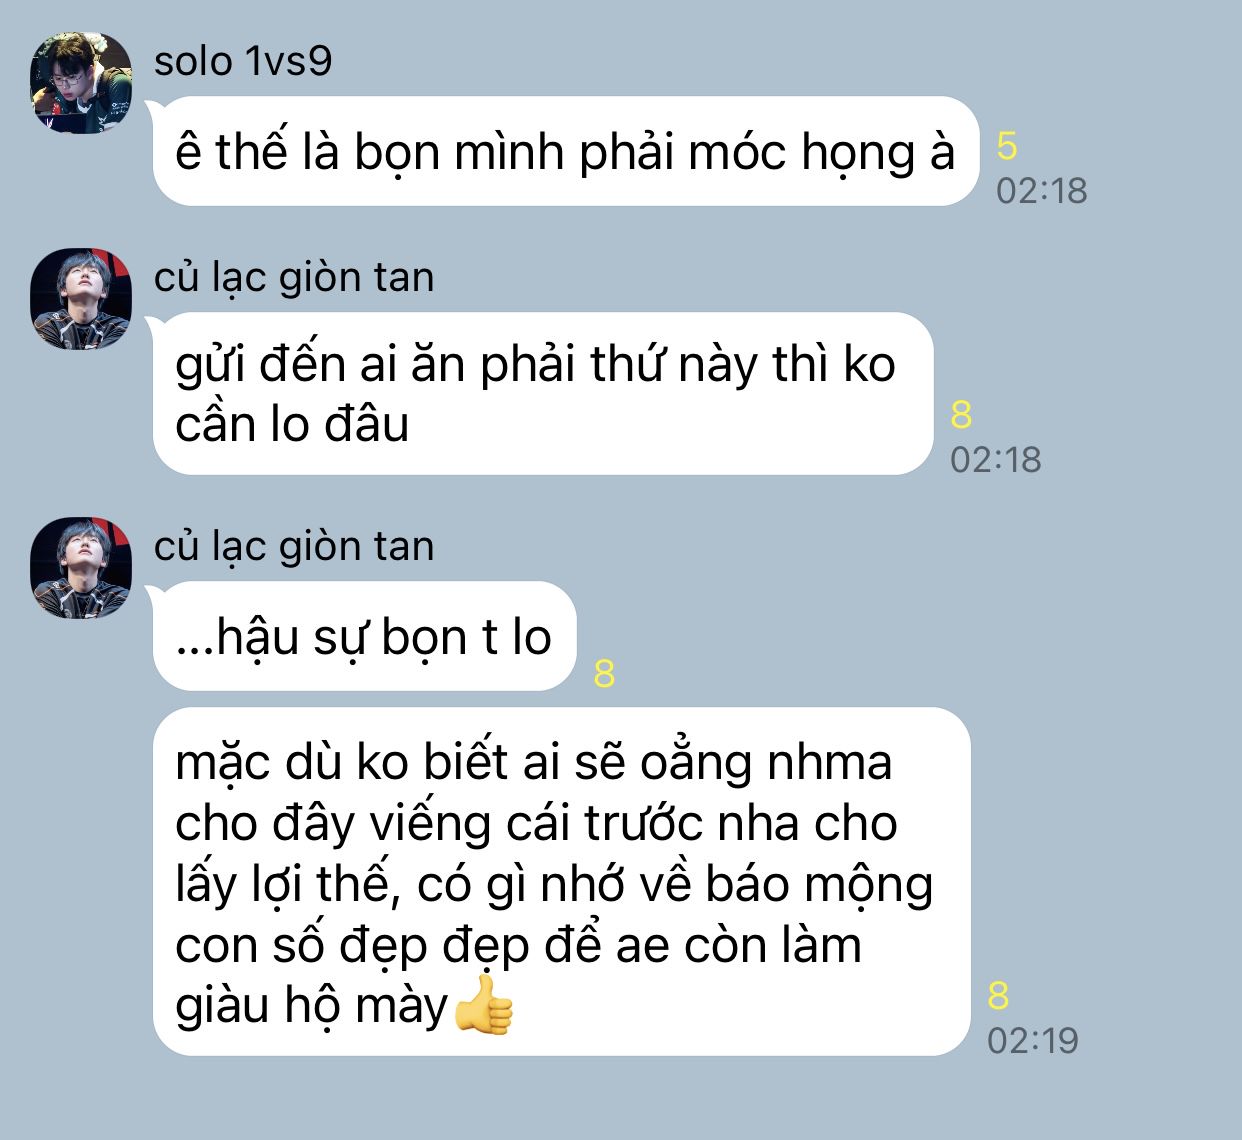Click name 'củ lạc giòn tan' above 'gửi đến ai'

(294, 277)
